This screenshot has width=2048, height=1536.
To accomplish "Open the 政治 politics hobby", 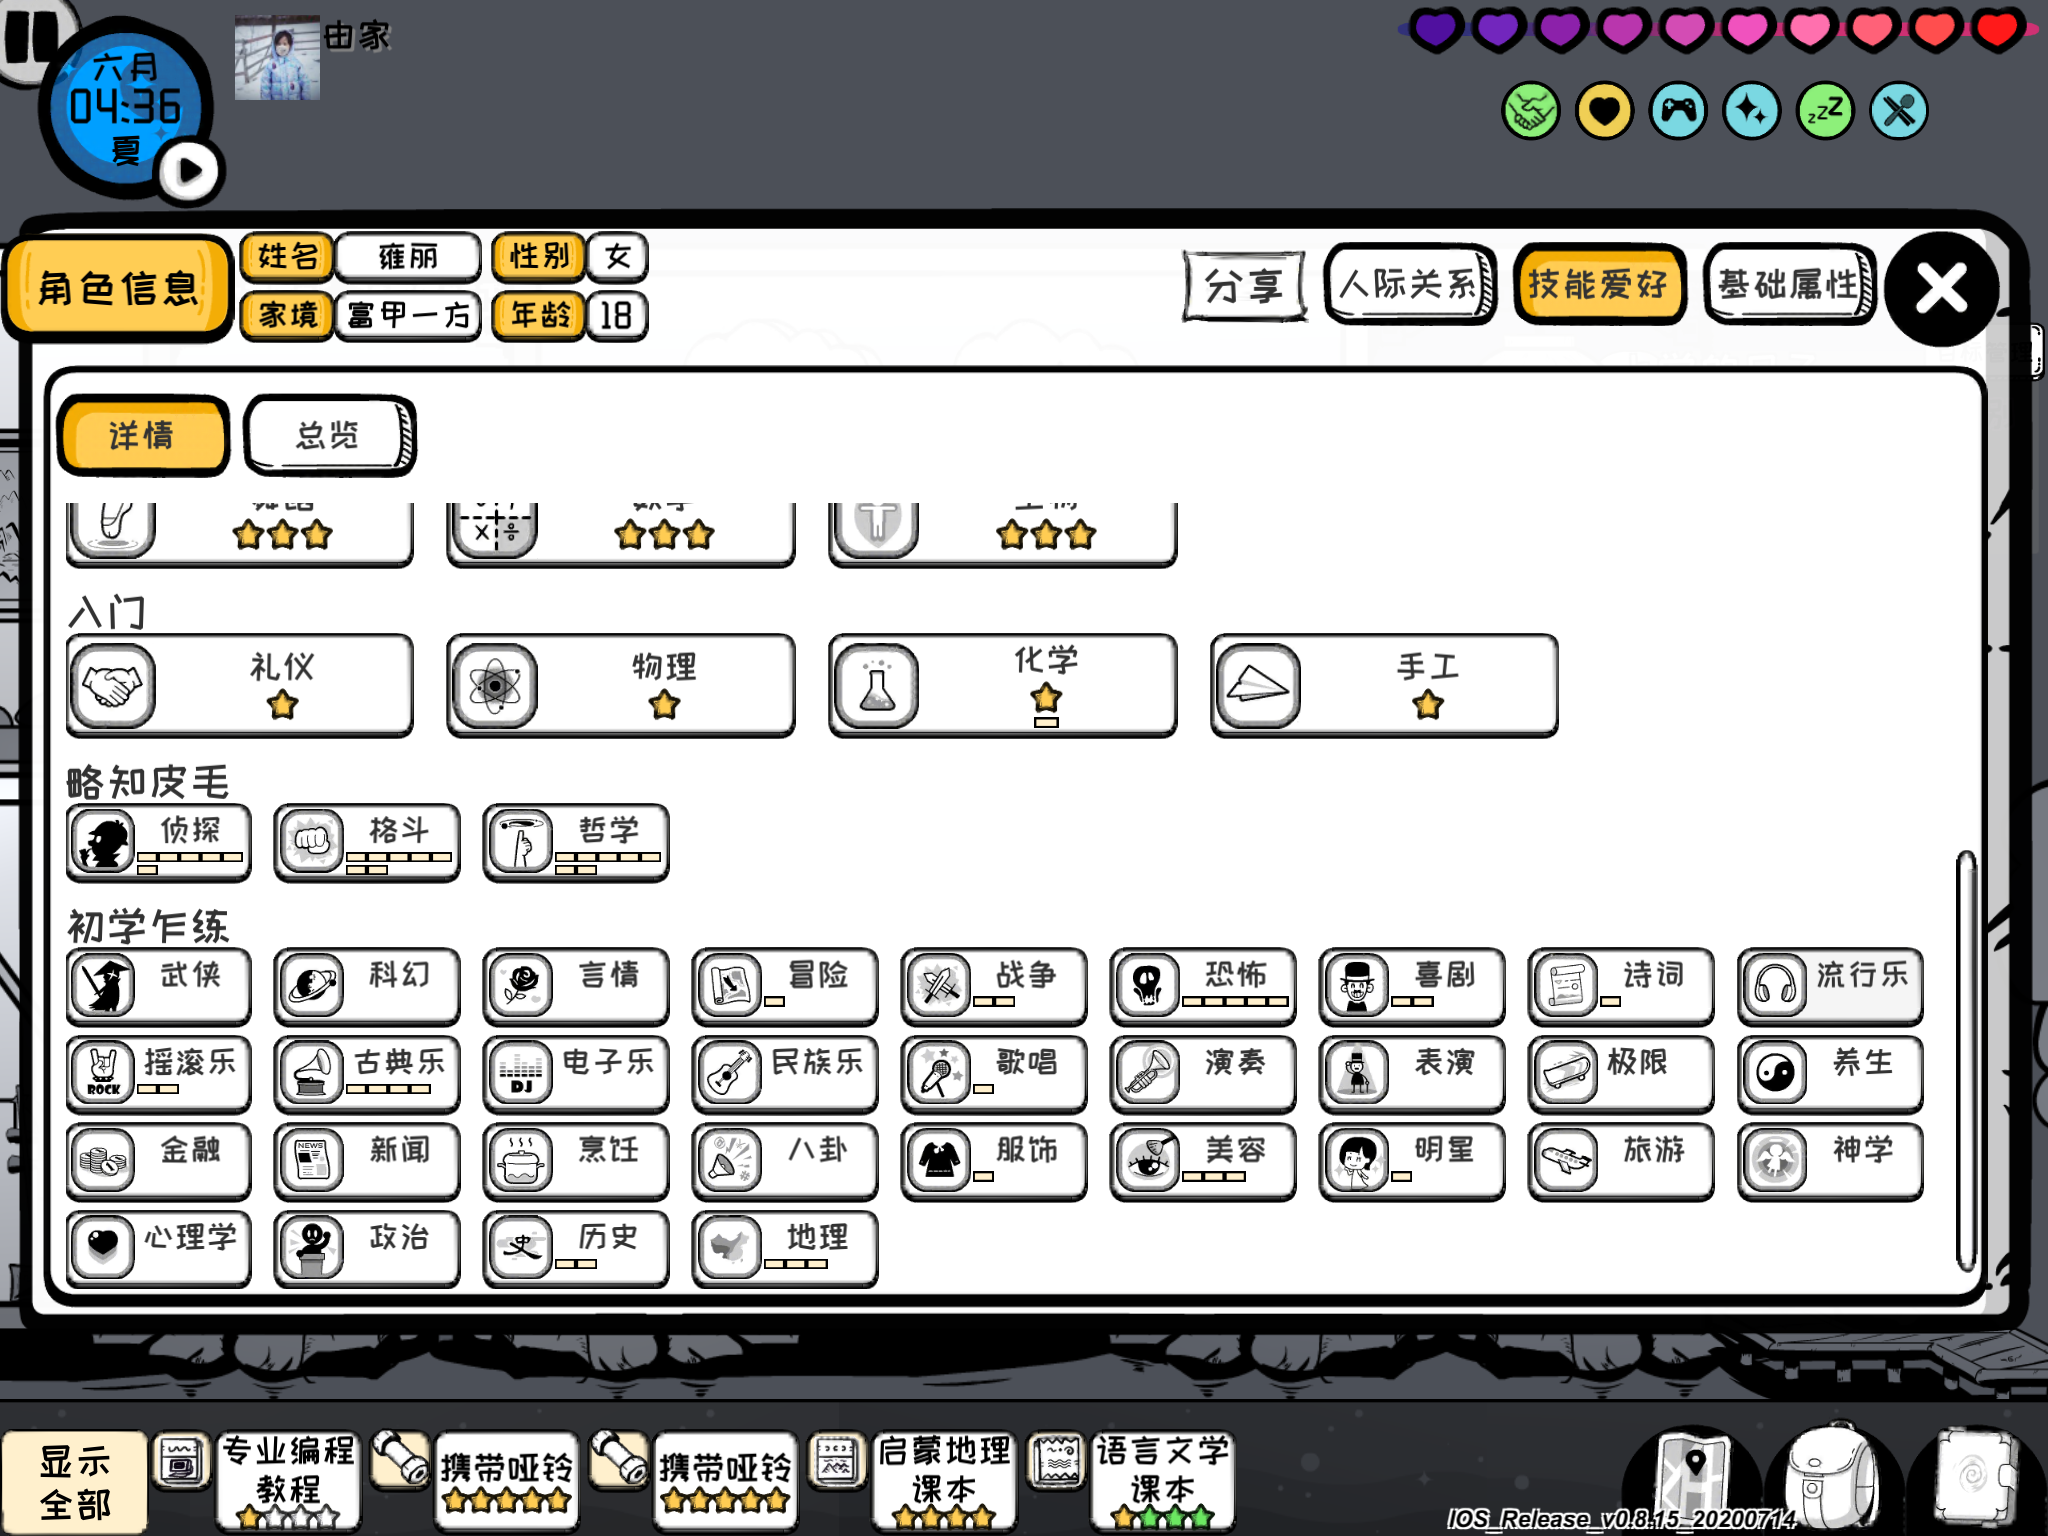I will point(367,1250).
